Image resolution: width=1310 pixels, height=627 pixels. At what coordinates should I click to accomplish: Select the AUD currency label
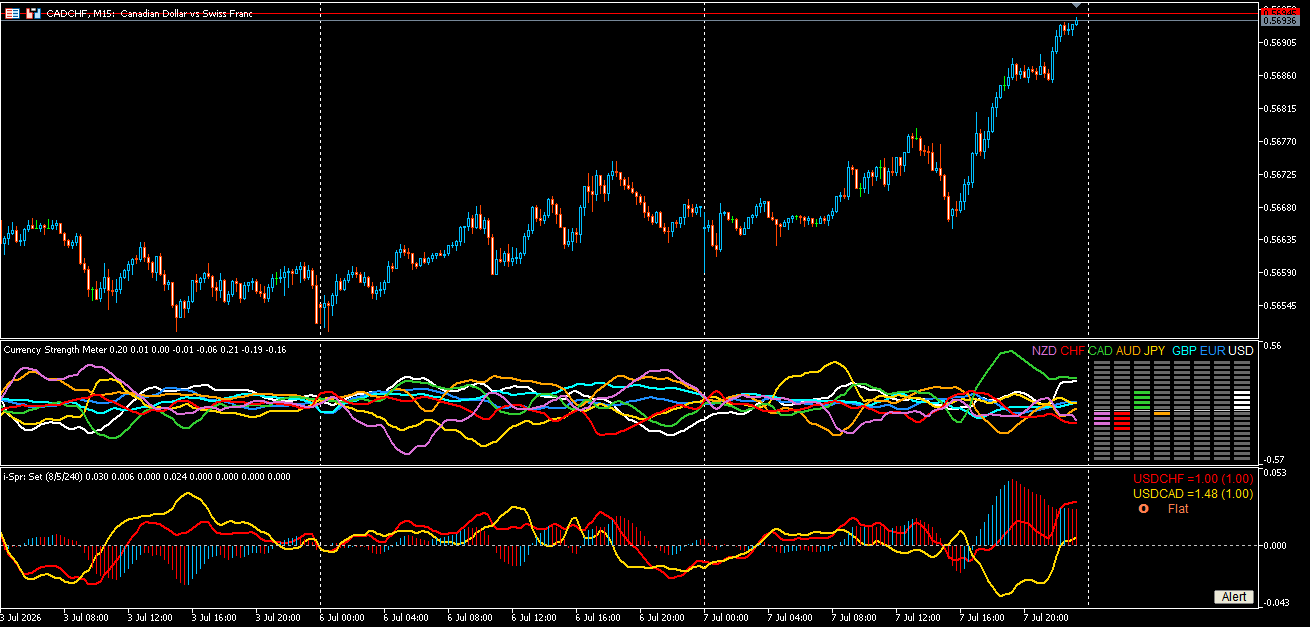coord(1128,351)
